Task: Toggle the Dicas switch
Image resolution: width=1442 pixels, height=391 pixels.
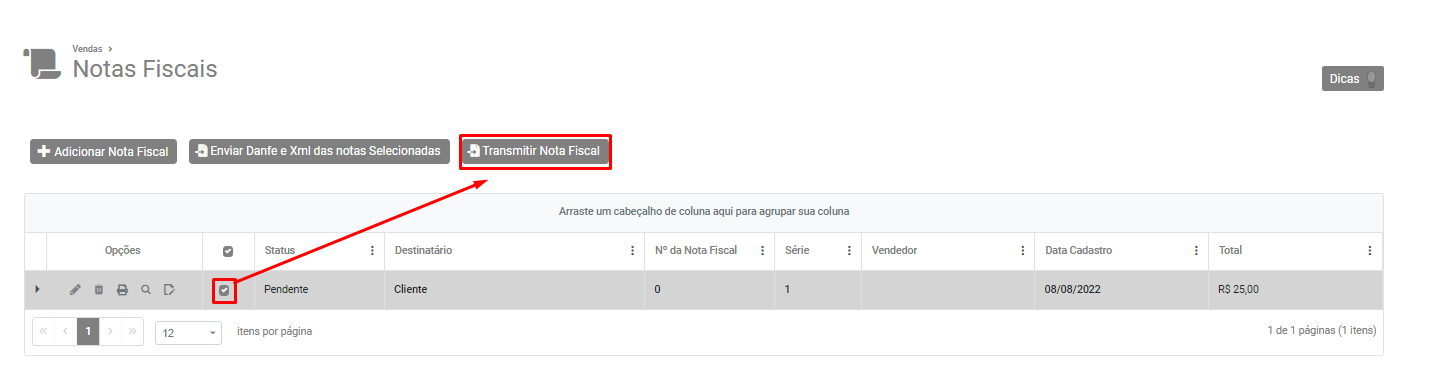Action: (x=1372, y=78)
